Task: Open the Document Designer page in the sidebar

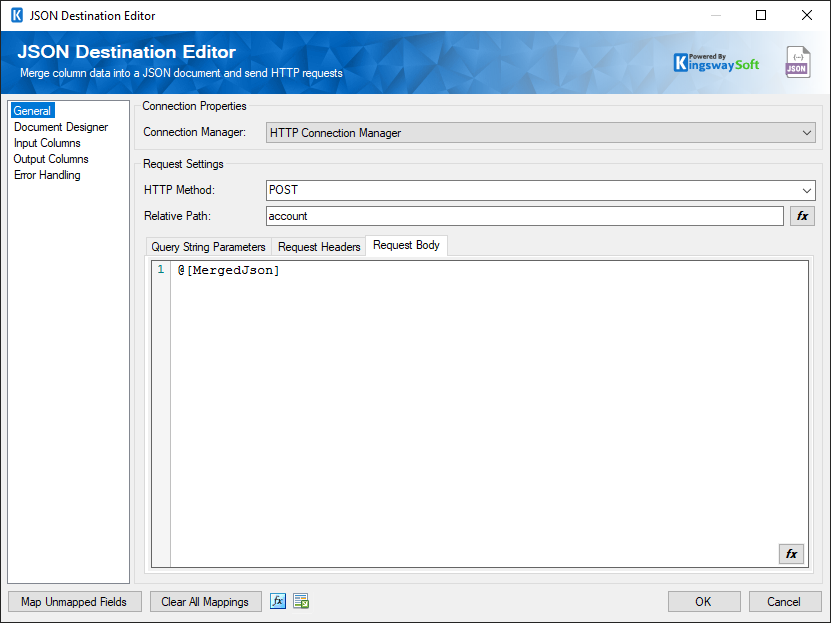Action: tap(60, 127)
